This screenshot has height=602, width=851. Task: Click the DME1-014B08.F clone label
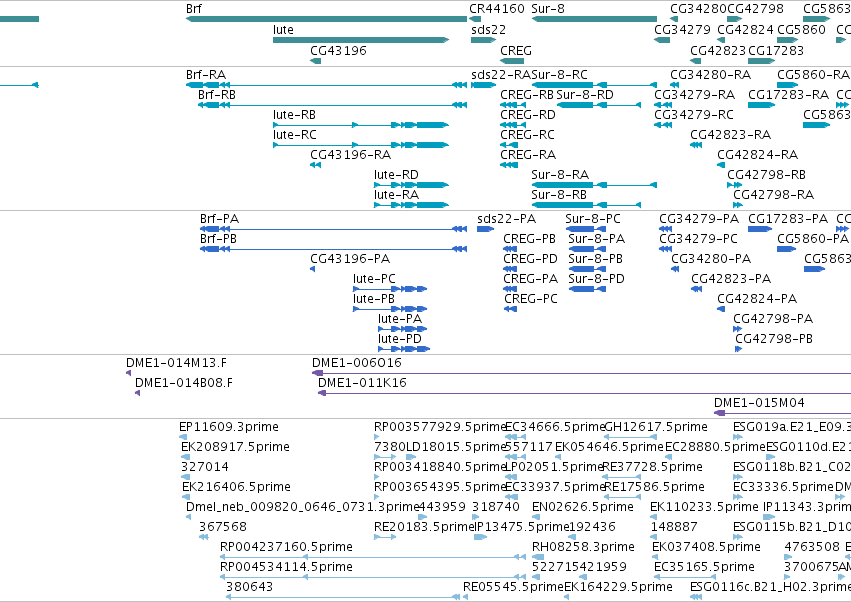pos(183,383)
